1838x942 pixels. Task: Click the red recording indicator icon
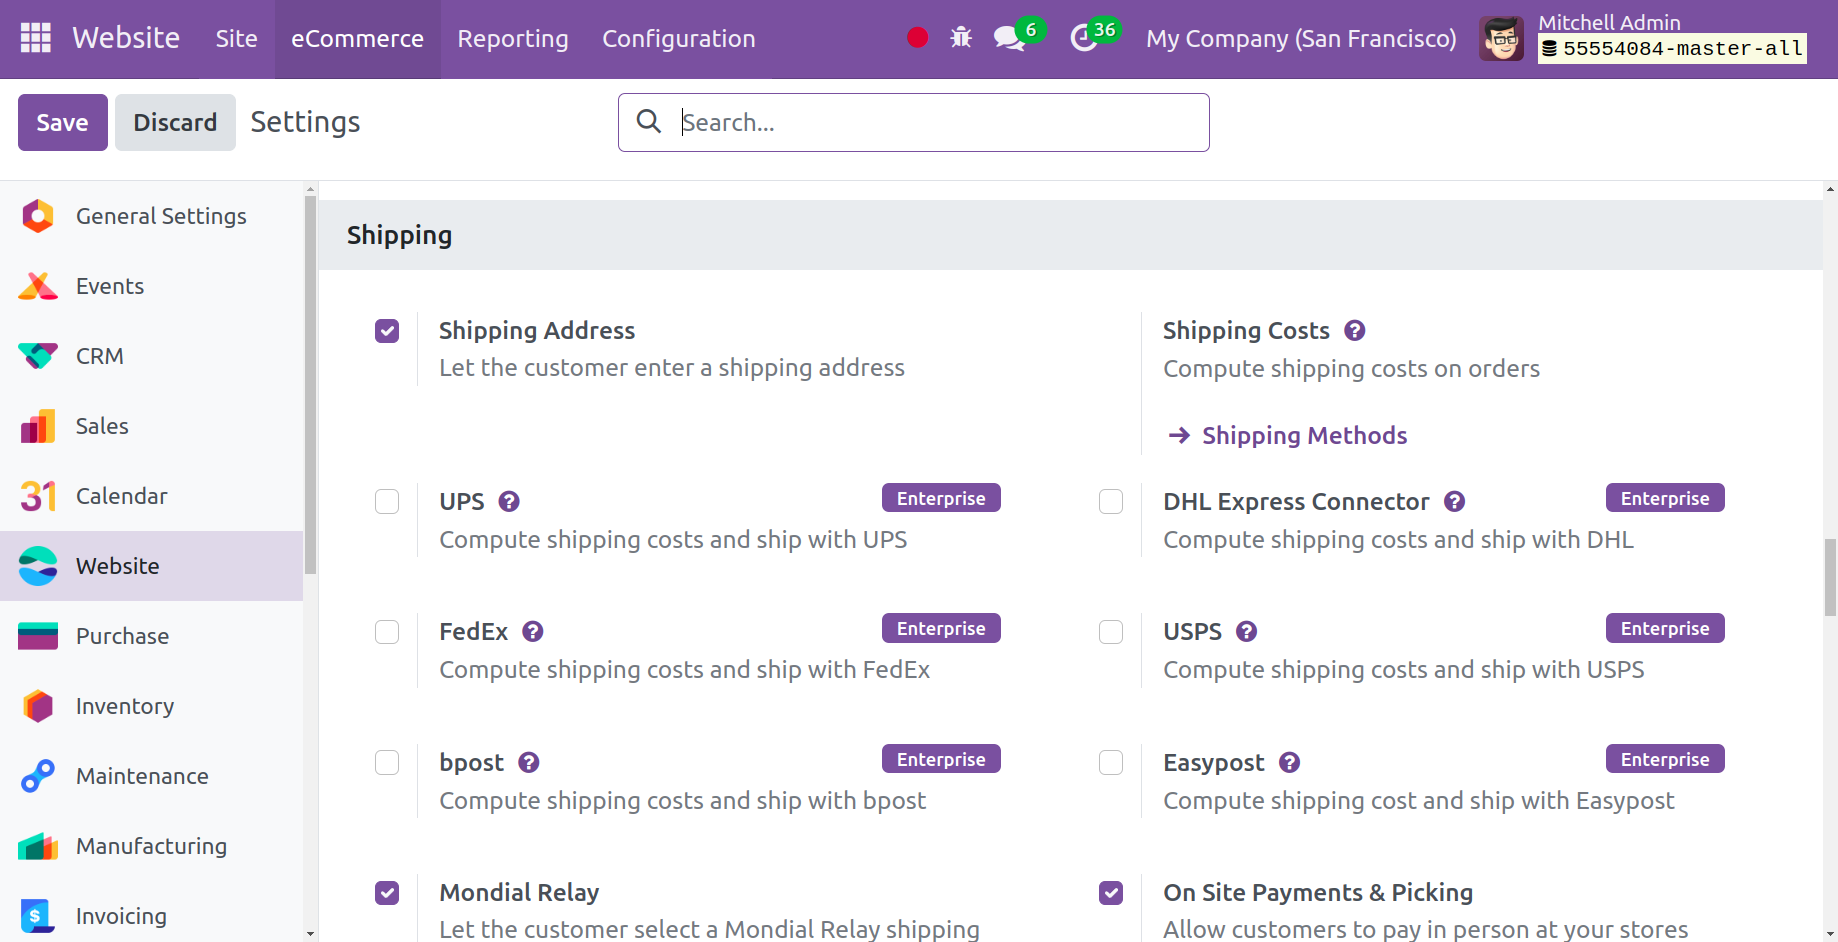pyautogui.click(x=917, y=38)
